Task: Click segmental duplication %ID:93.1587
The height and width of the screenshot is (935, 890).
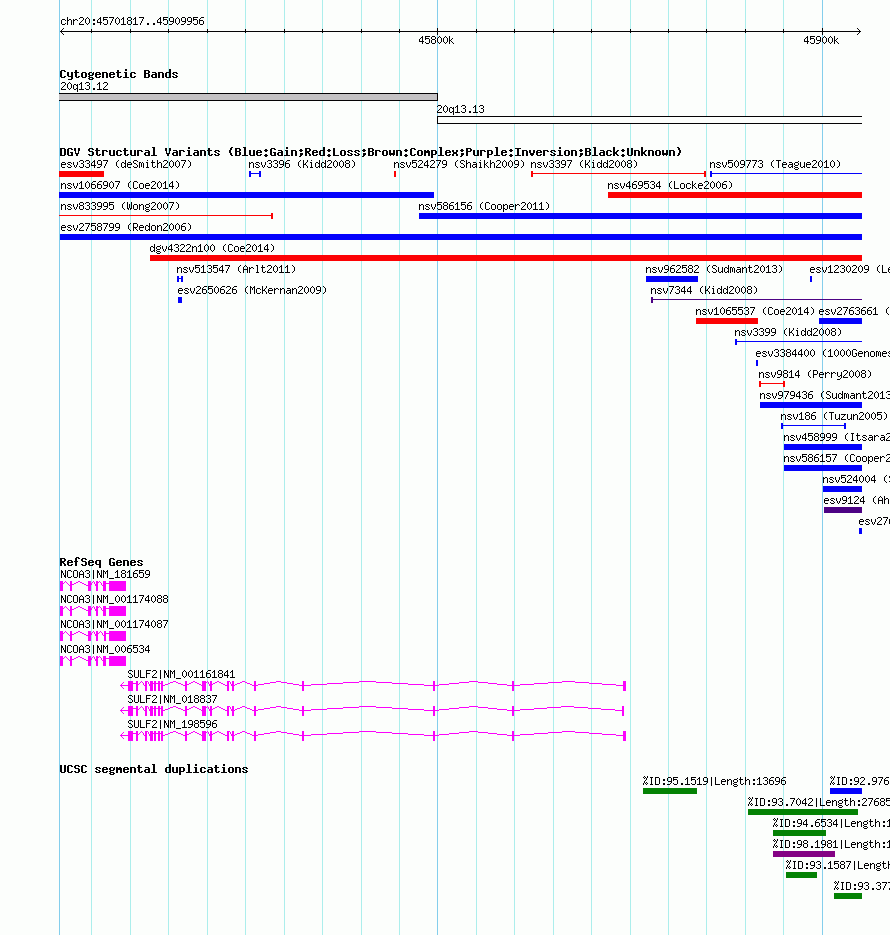Action: coord(801,875)
